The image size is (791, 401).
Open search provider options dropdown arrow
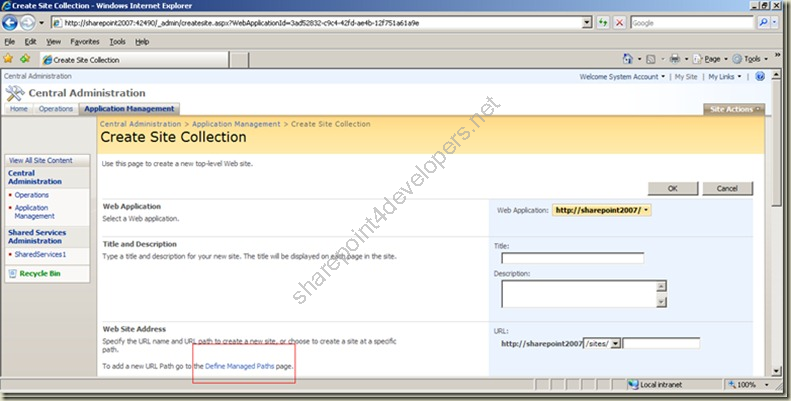(x=775, y=23)
